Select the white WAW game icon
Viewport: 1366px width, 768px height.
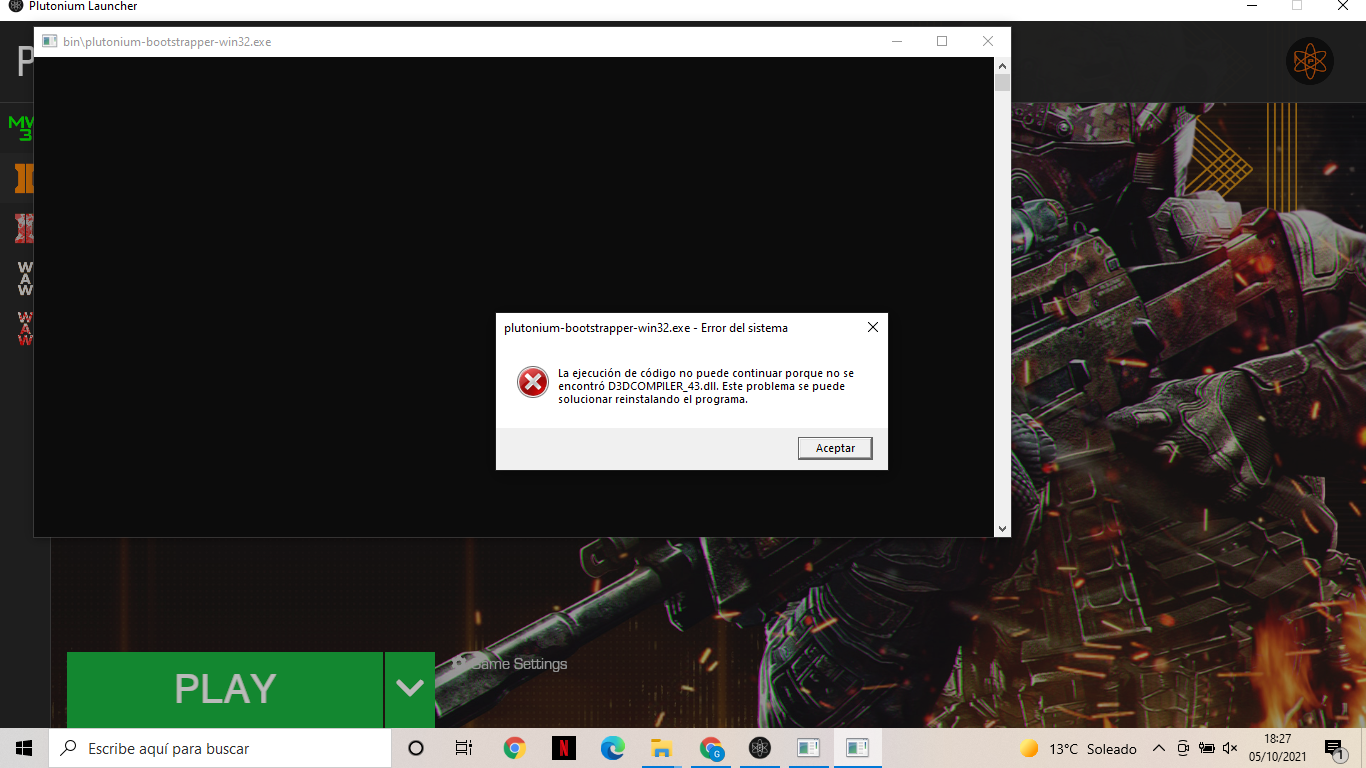coord(25,279)
